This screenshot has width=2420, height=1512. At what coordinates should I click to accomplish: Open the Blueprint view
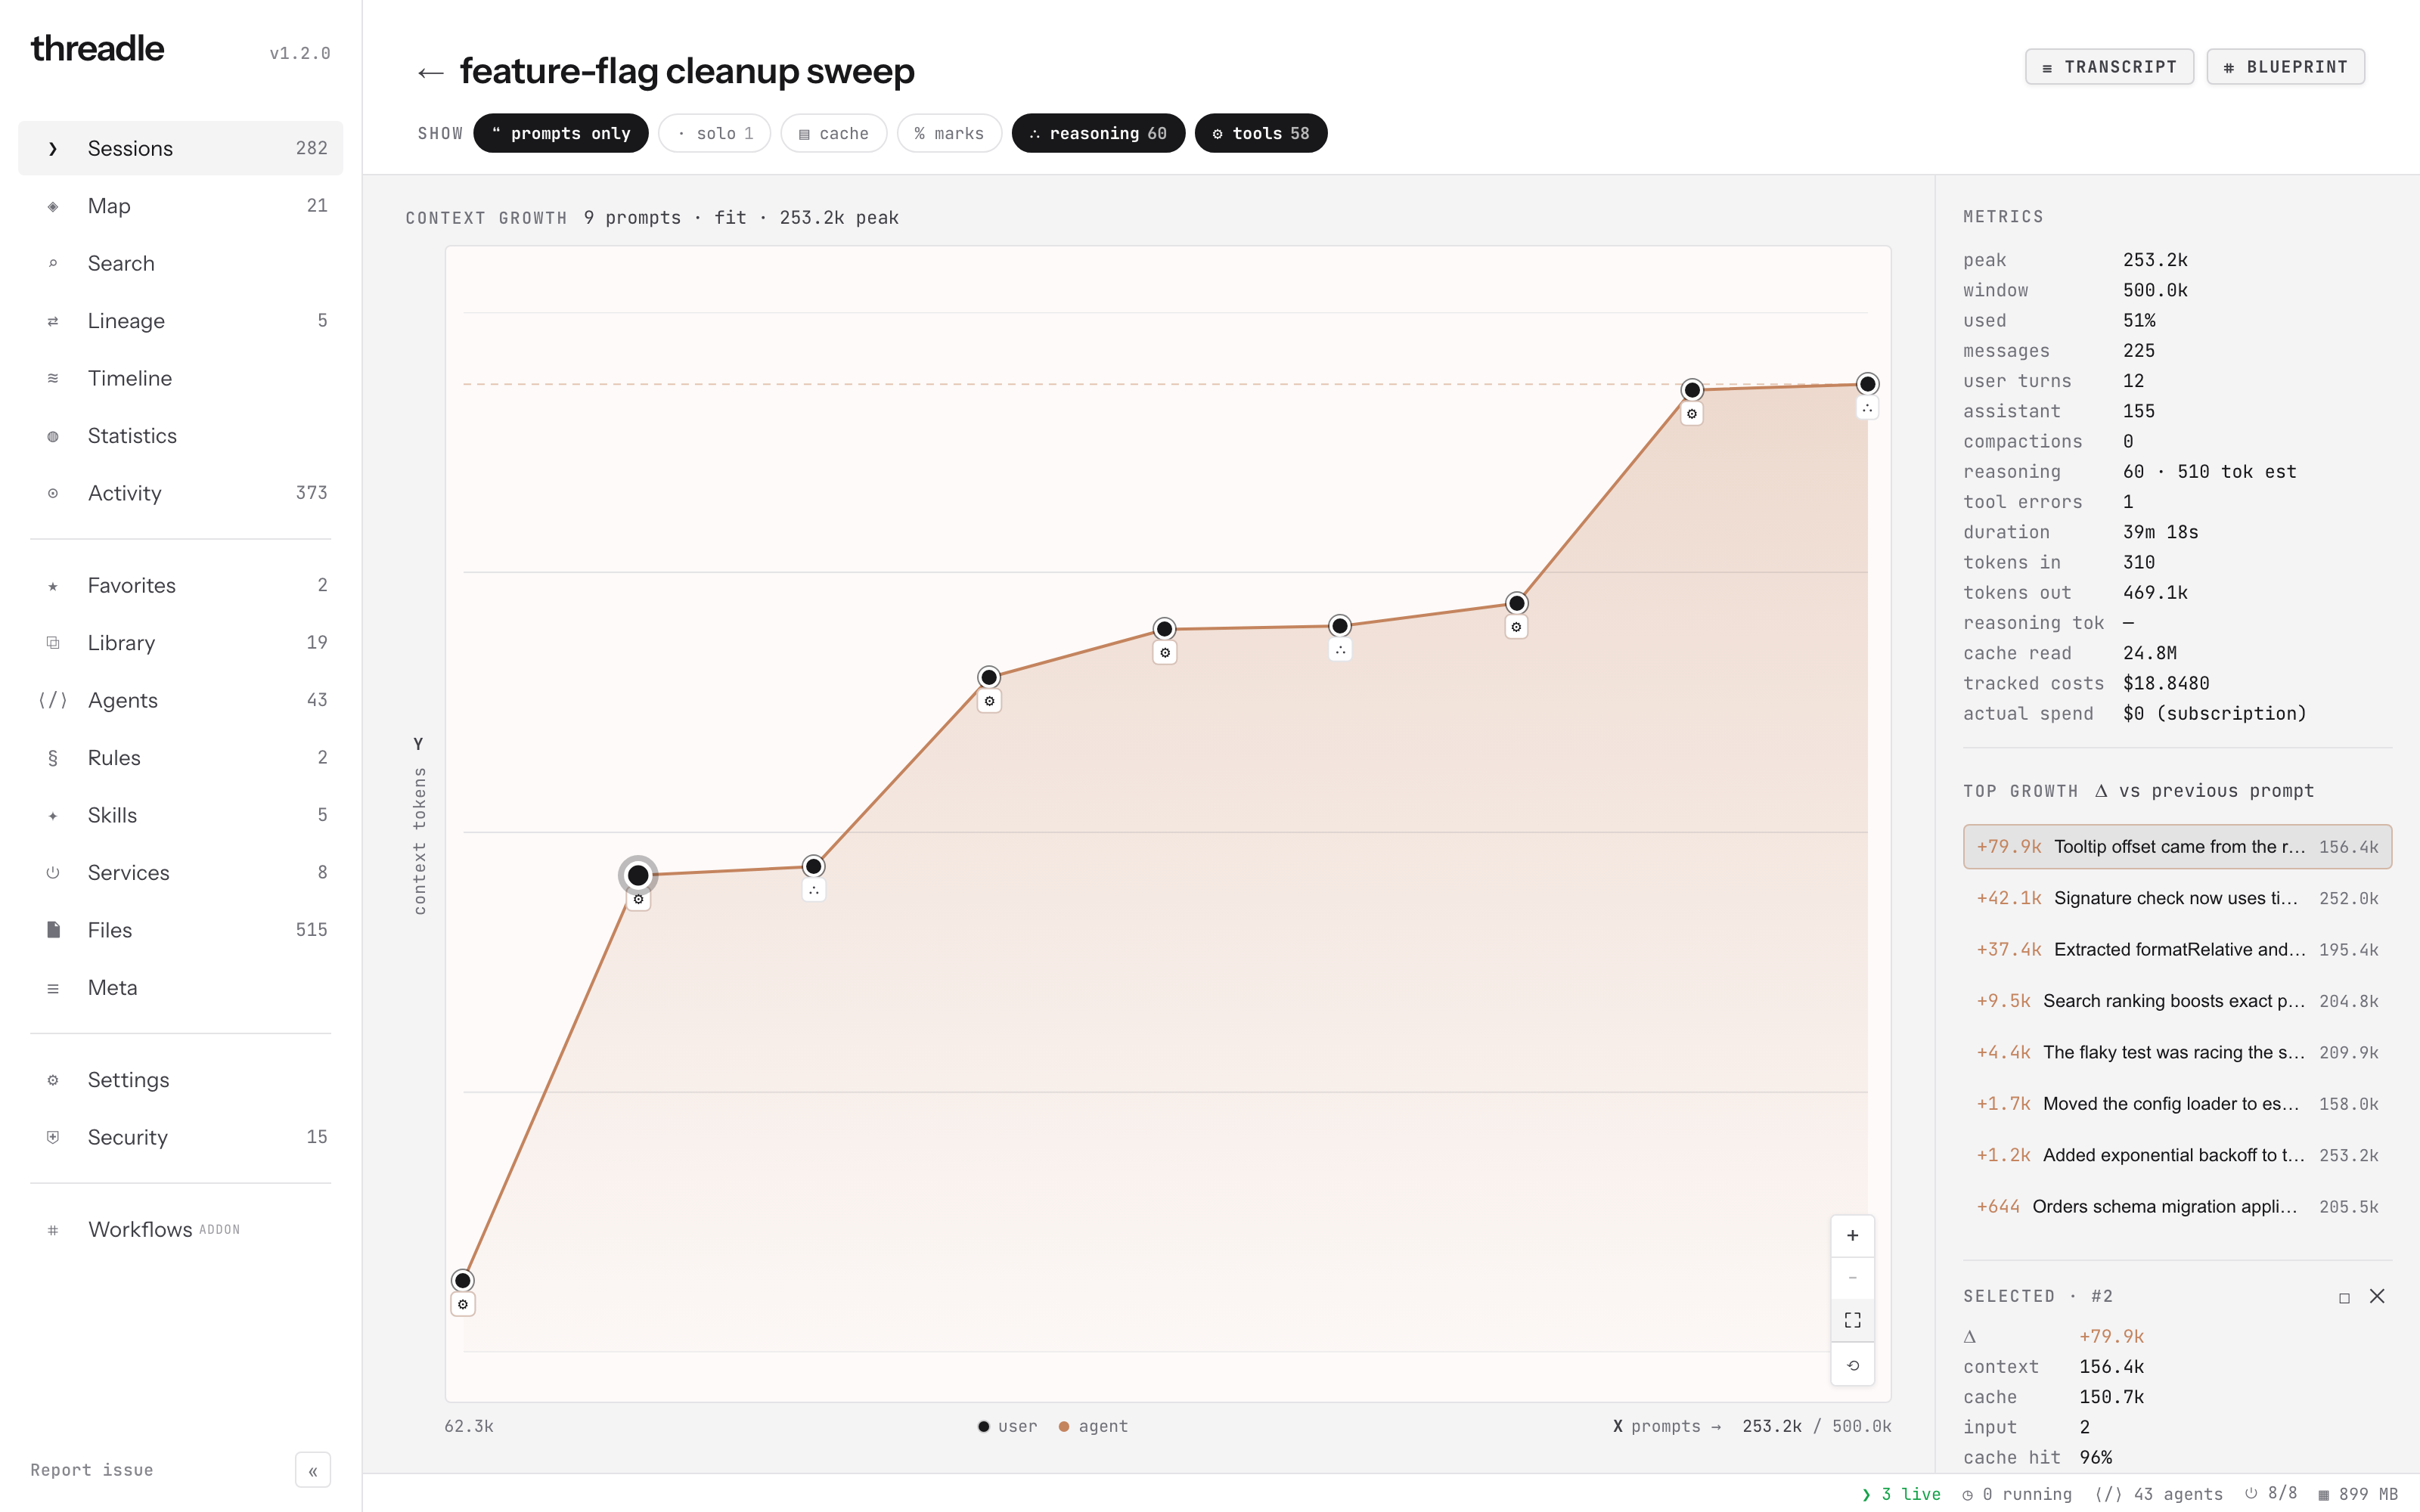click(2285, 67)
